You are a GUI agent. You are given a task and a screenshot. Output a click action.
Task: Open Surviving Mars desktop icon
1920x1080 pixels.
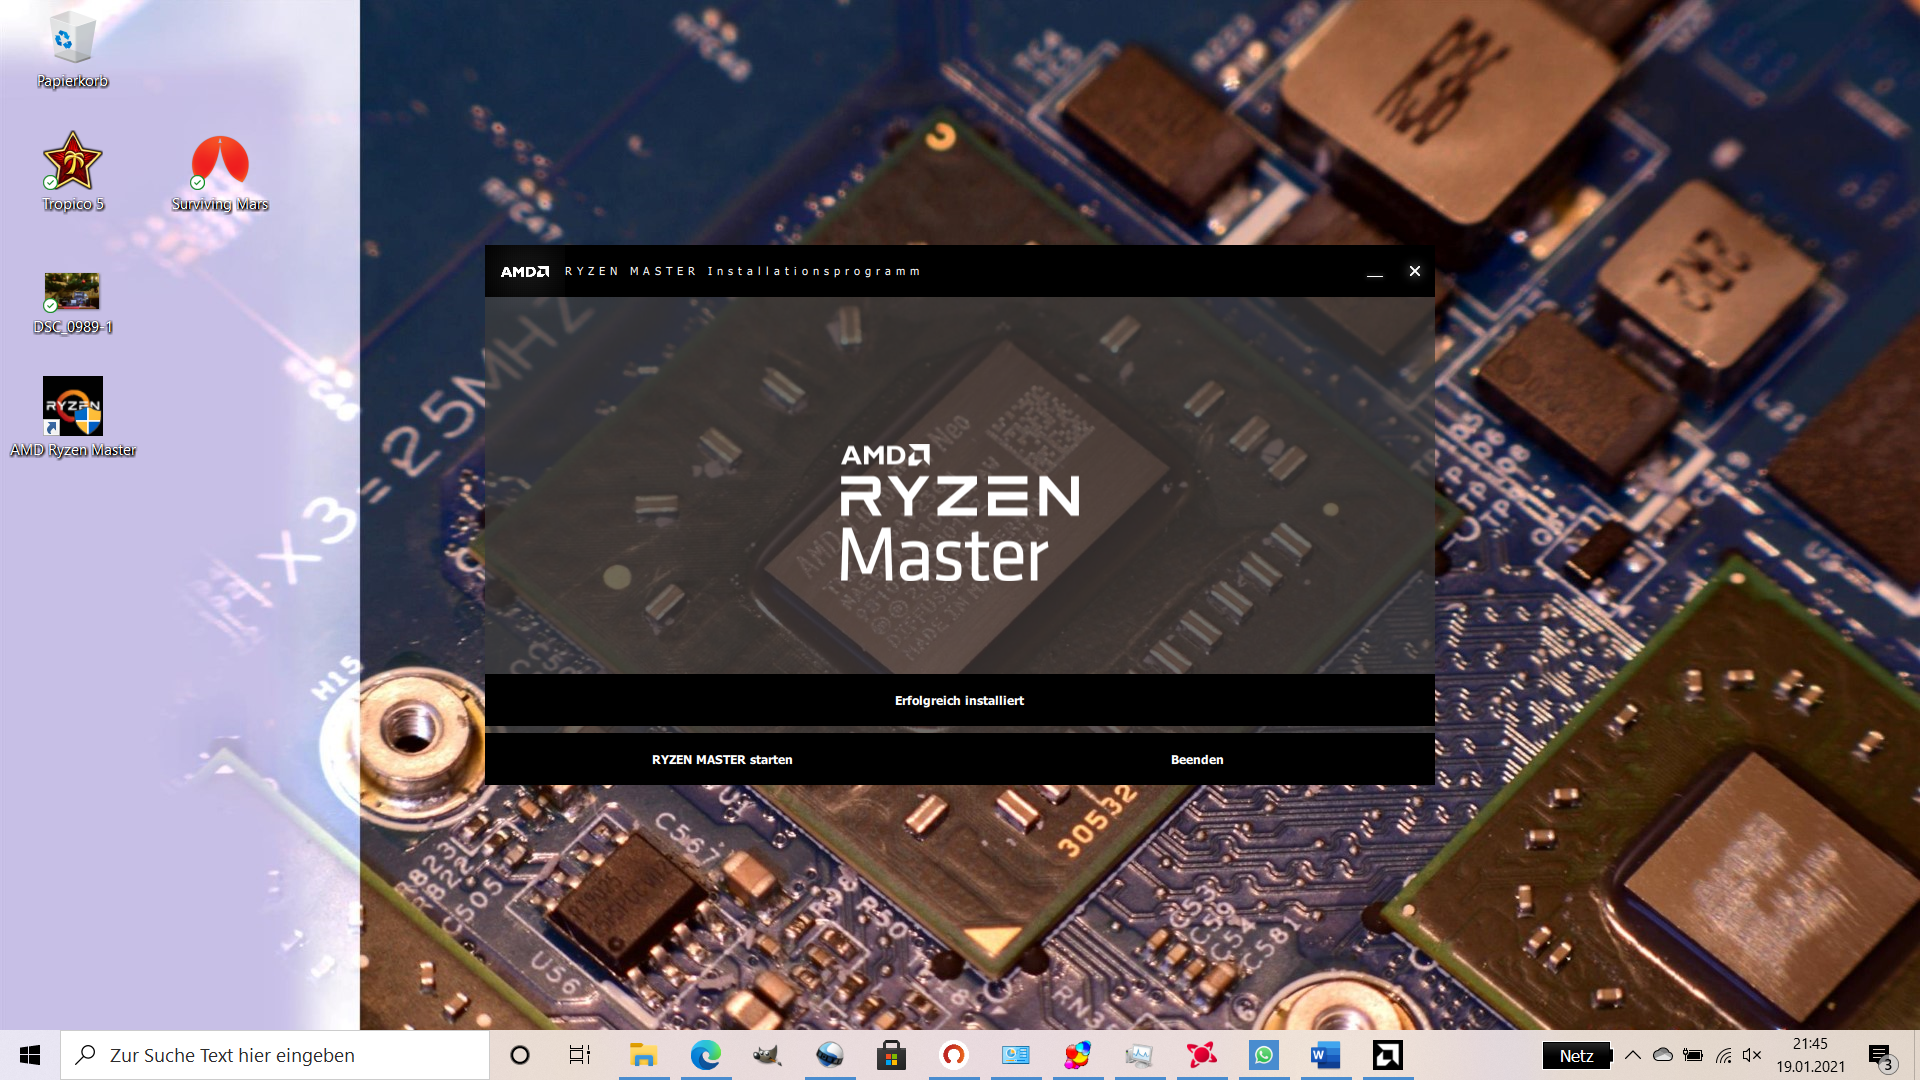220,162
